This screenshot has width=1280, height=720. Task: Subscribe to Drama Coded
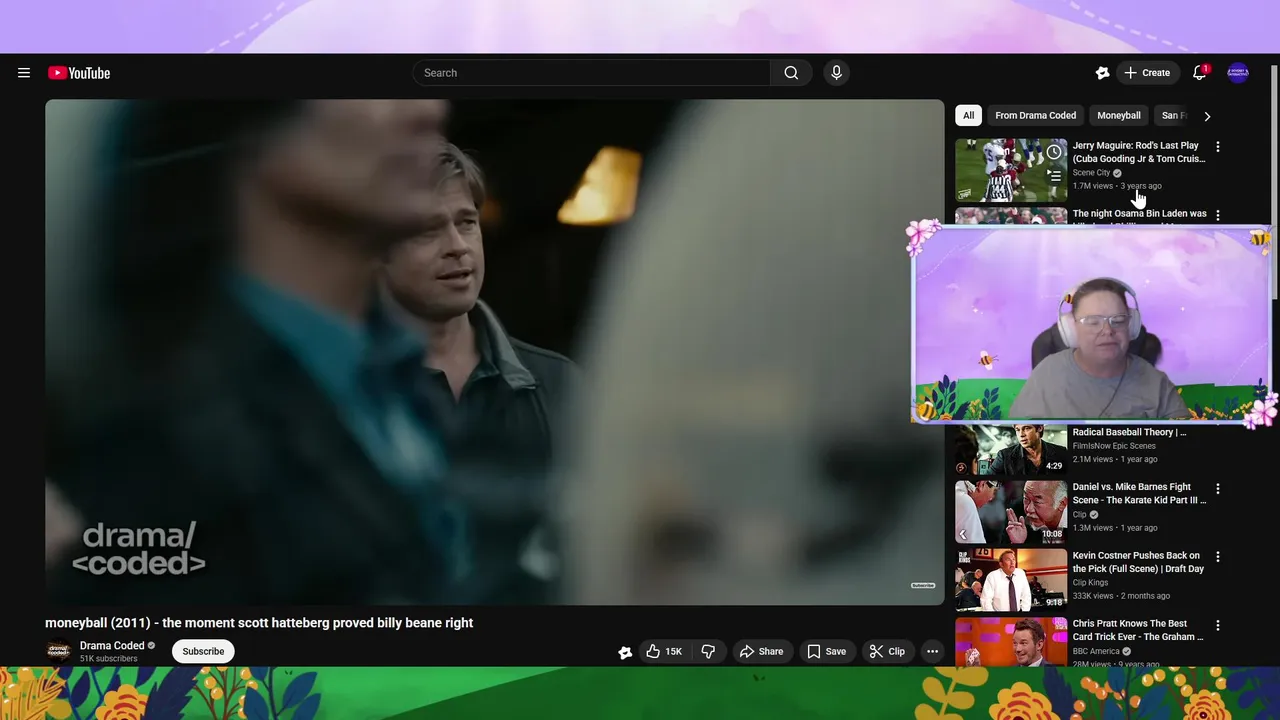(203, 652)
